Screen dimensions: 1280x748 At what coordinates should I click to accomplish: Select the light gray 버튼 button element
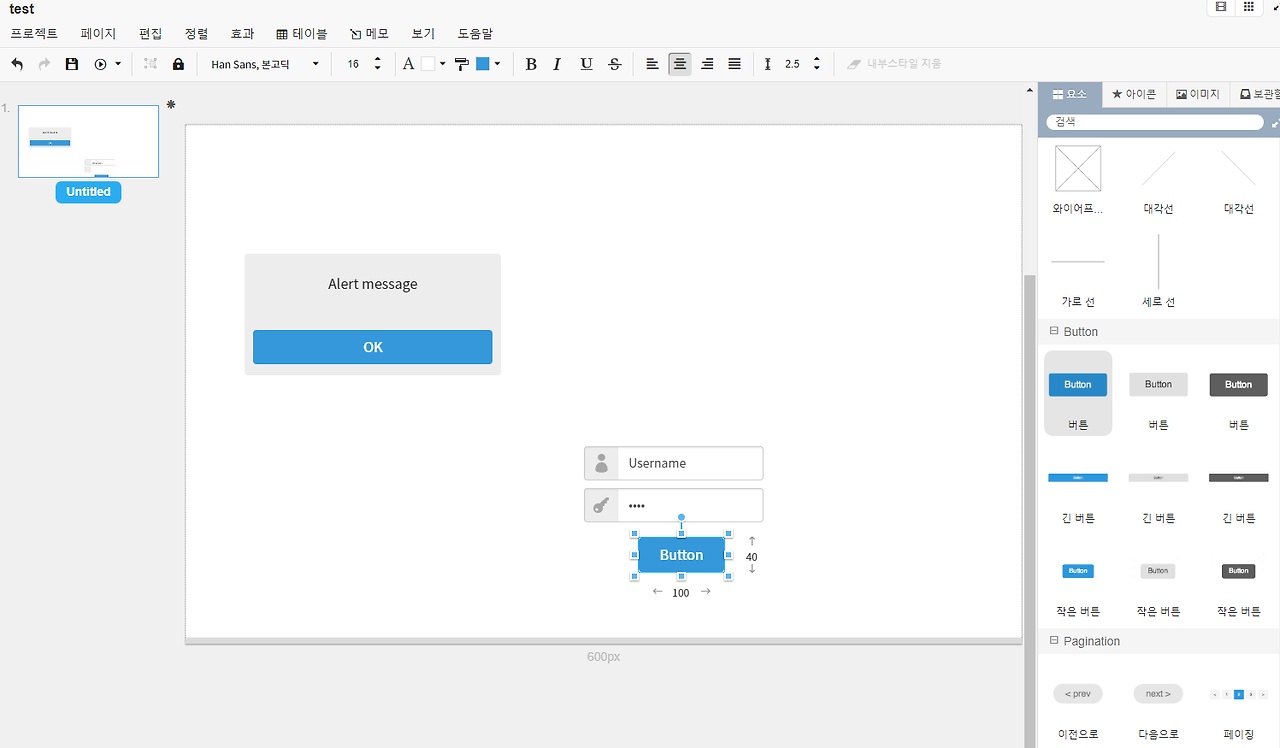click(x=1158, y=393)
